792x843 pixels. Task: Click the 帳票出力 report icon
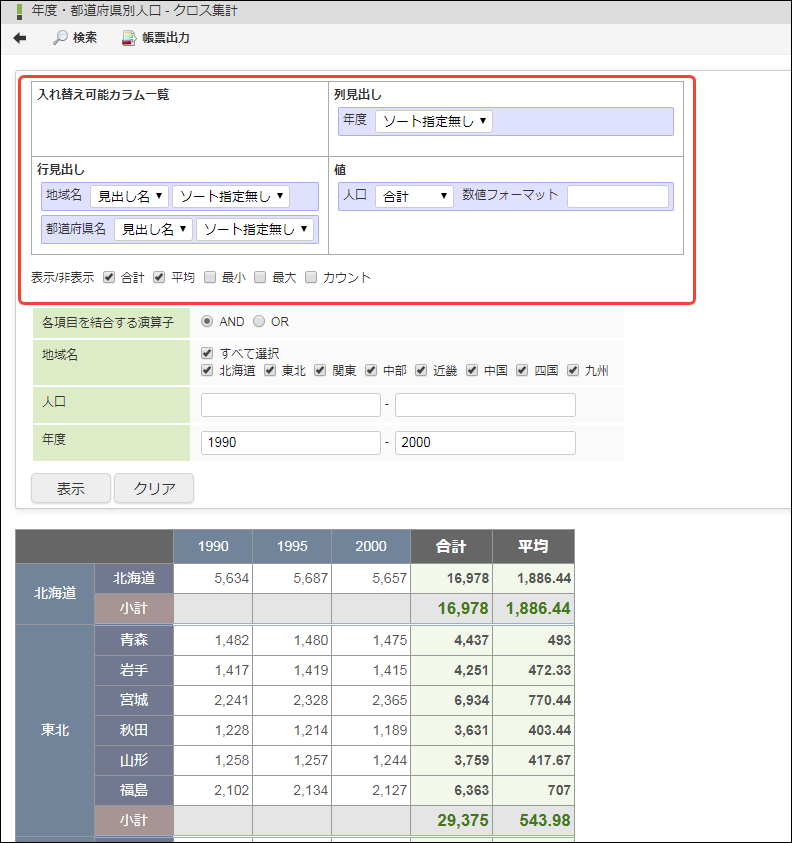129,38
